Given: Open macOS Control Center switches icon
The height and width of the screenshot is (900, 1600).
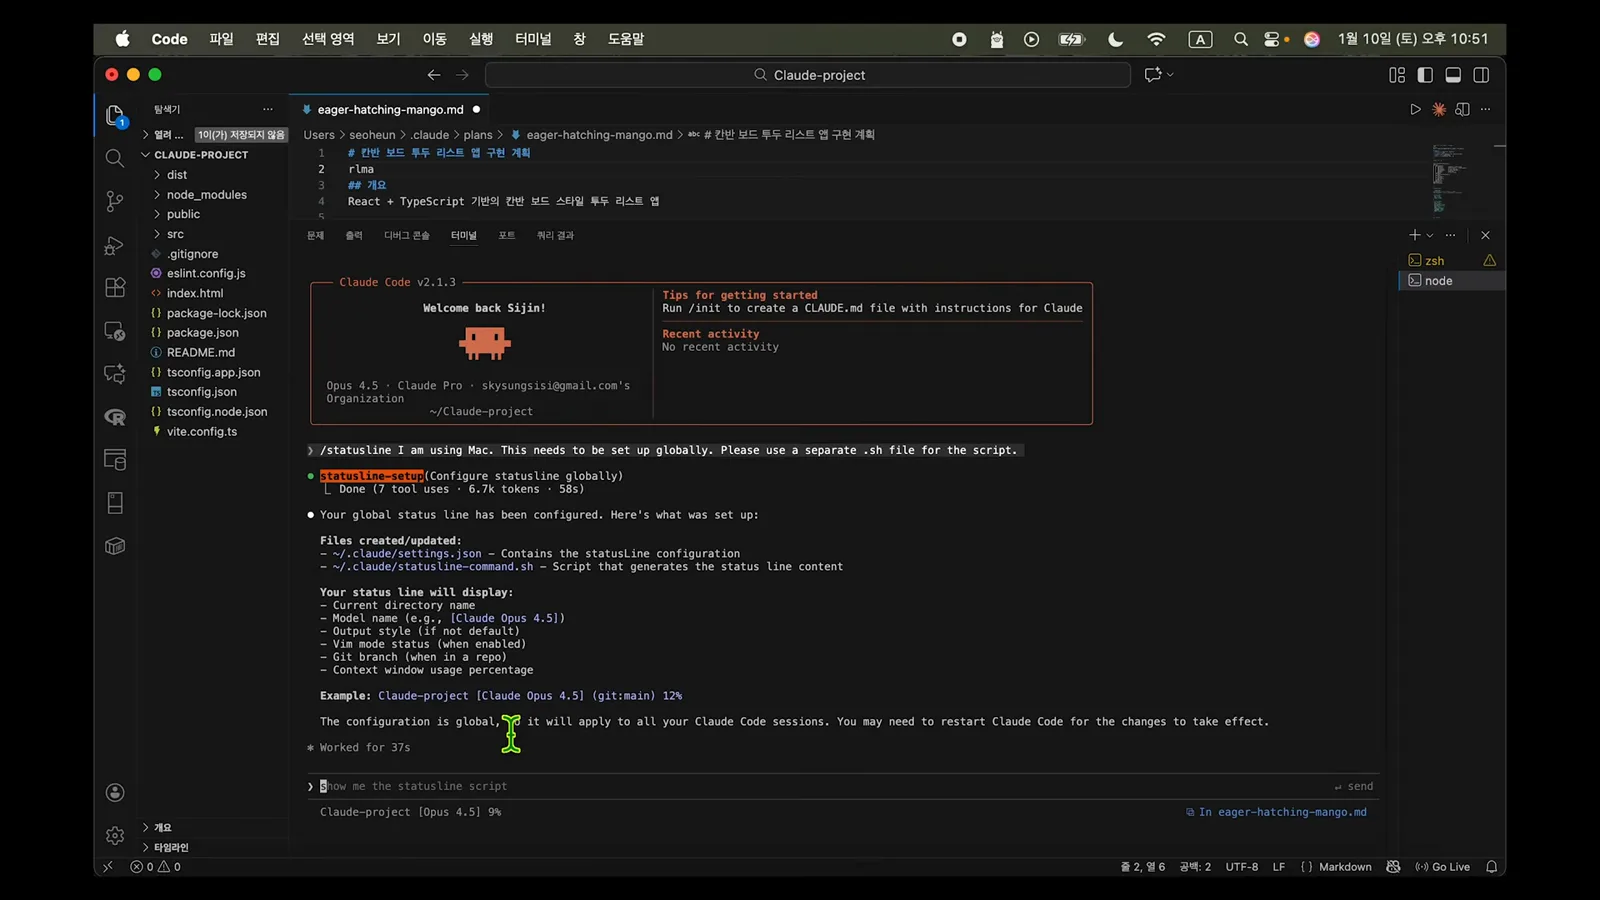Looking at the screenshot, I should [1272, 39].
